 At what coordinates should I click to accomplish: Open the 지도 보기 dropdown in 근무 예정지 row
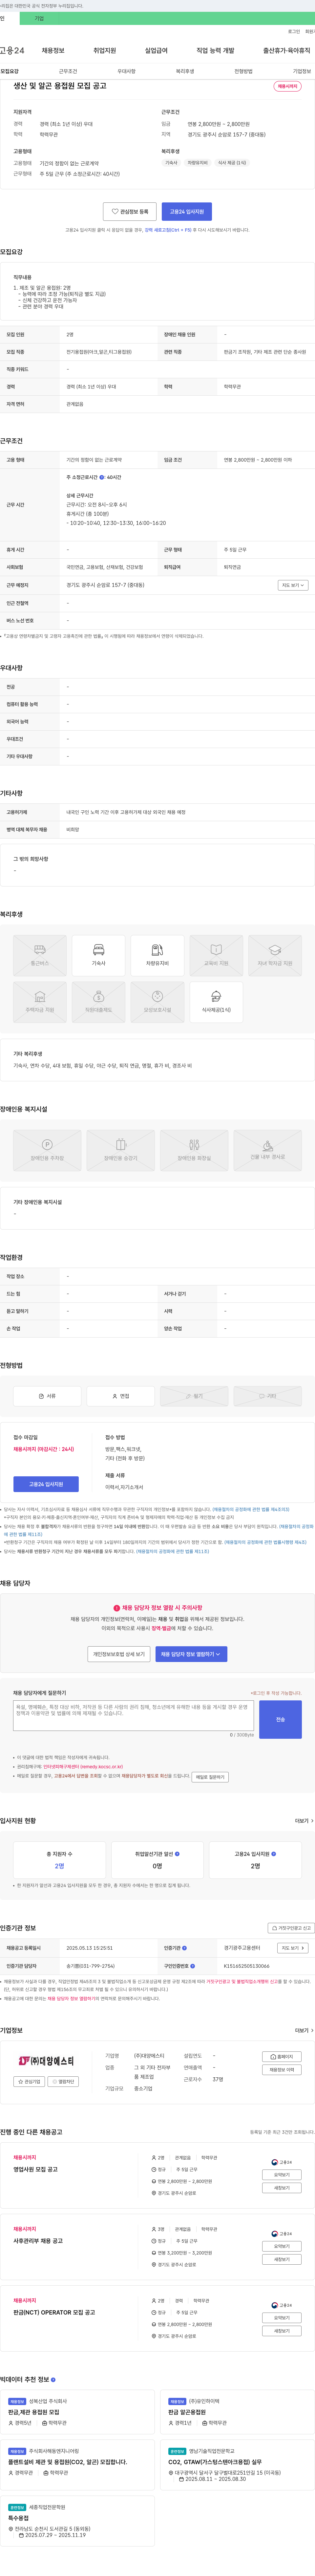point(293,585)
